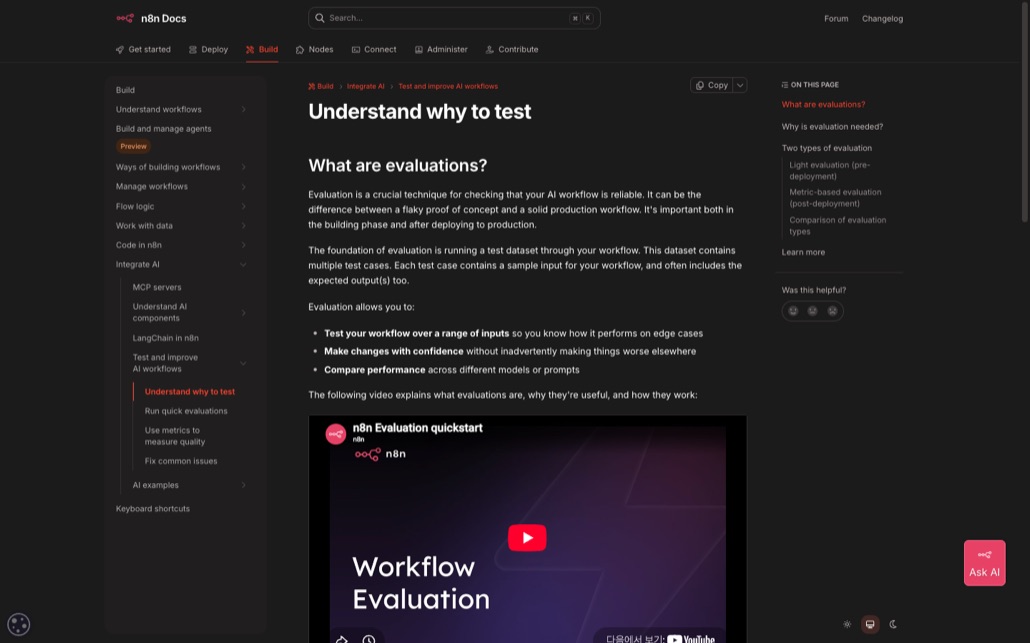1030x643 pixels.
Task: Play the n8n Evaluation quickstart video
Action: [x=527, y=537]
